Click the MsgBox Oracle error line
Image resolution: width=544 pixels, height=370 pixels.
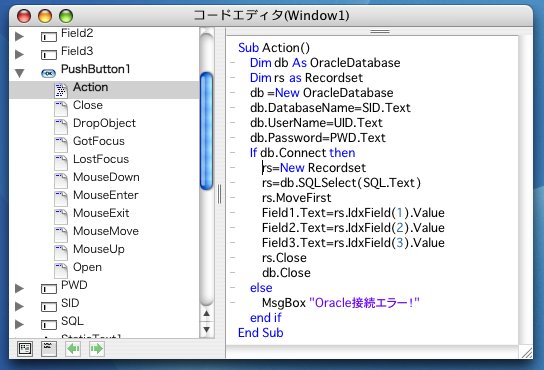[x=340, y=303]
